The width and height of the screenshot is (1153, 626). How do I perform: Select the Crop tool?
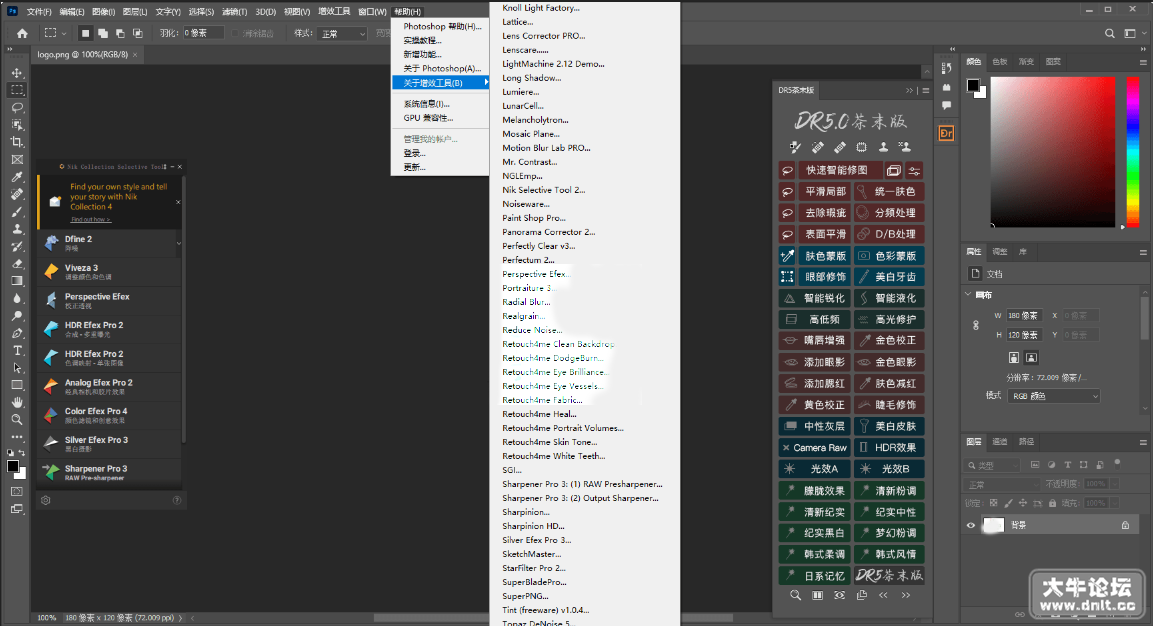coord(16,142)
